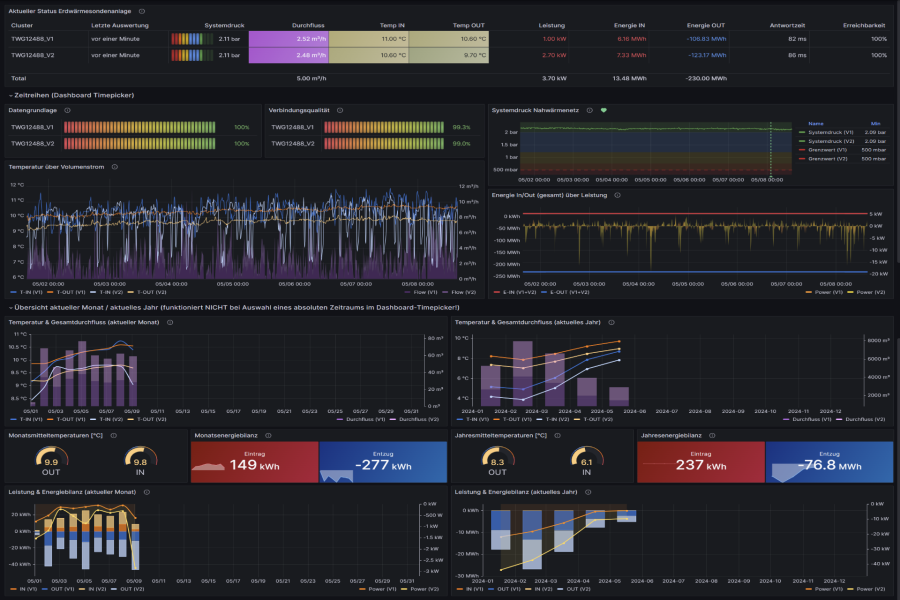Click the info icon on Datengrundlage panel
900x600 pixels.
(67, 109)
